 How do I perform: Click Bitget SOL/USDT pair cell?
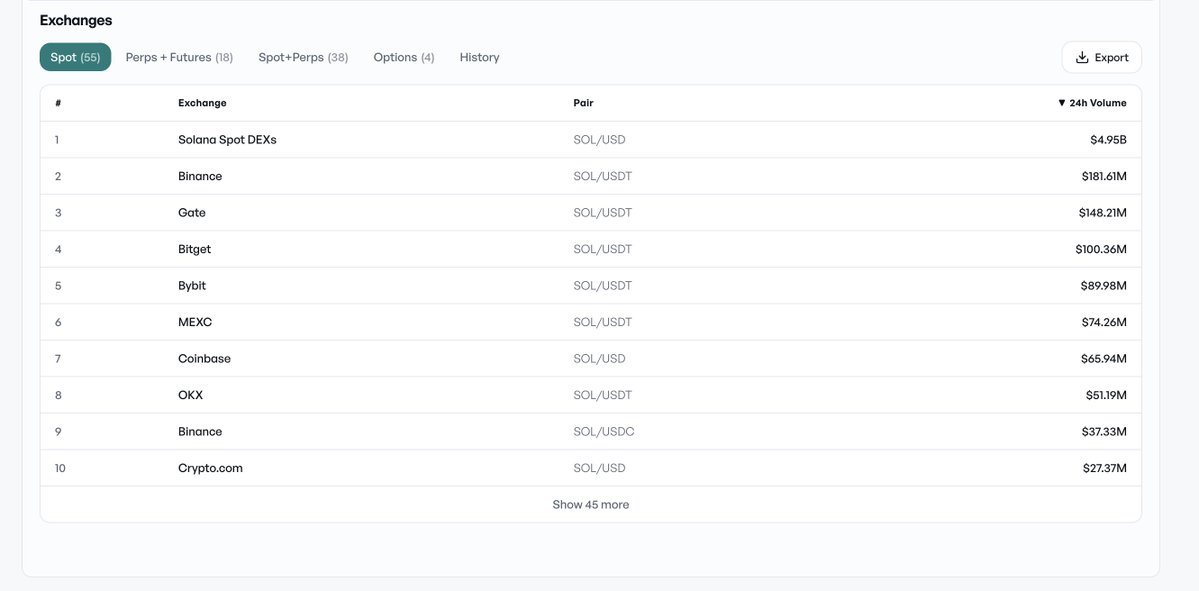point(603,249)
